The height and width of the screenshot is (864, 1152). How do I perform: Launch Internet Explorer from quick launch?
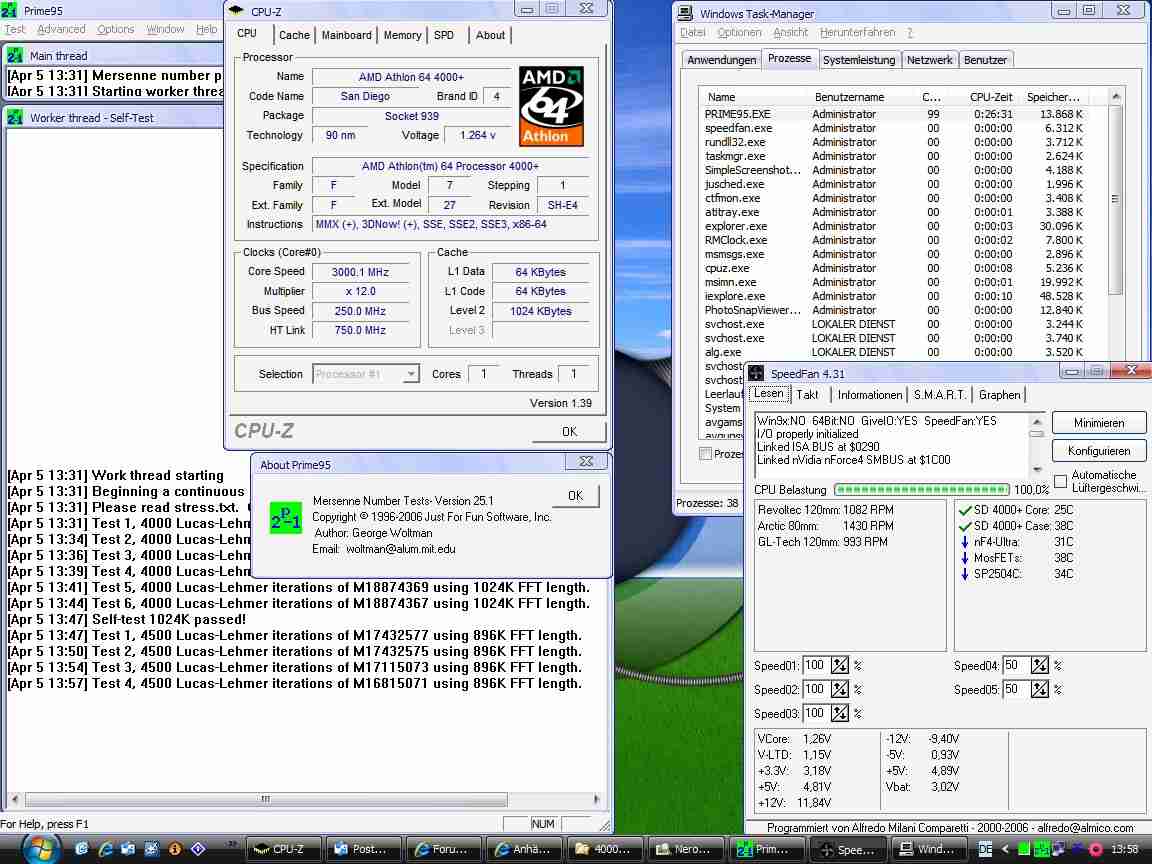[x=105, y=849]
